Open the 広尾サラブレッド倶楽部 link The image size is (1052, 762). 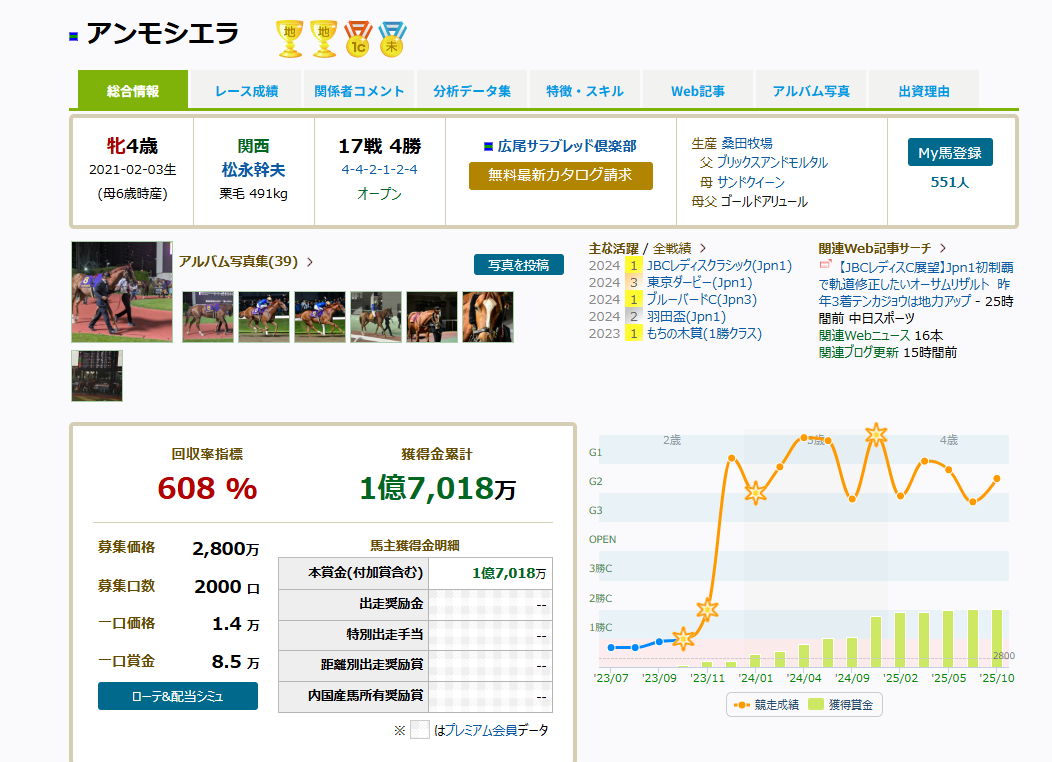(567, 146)
